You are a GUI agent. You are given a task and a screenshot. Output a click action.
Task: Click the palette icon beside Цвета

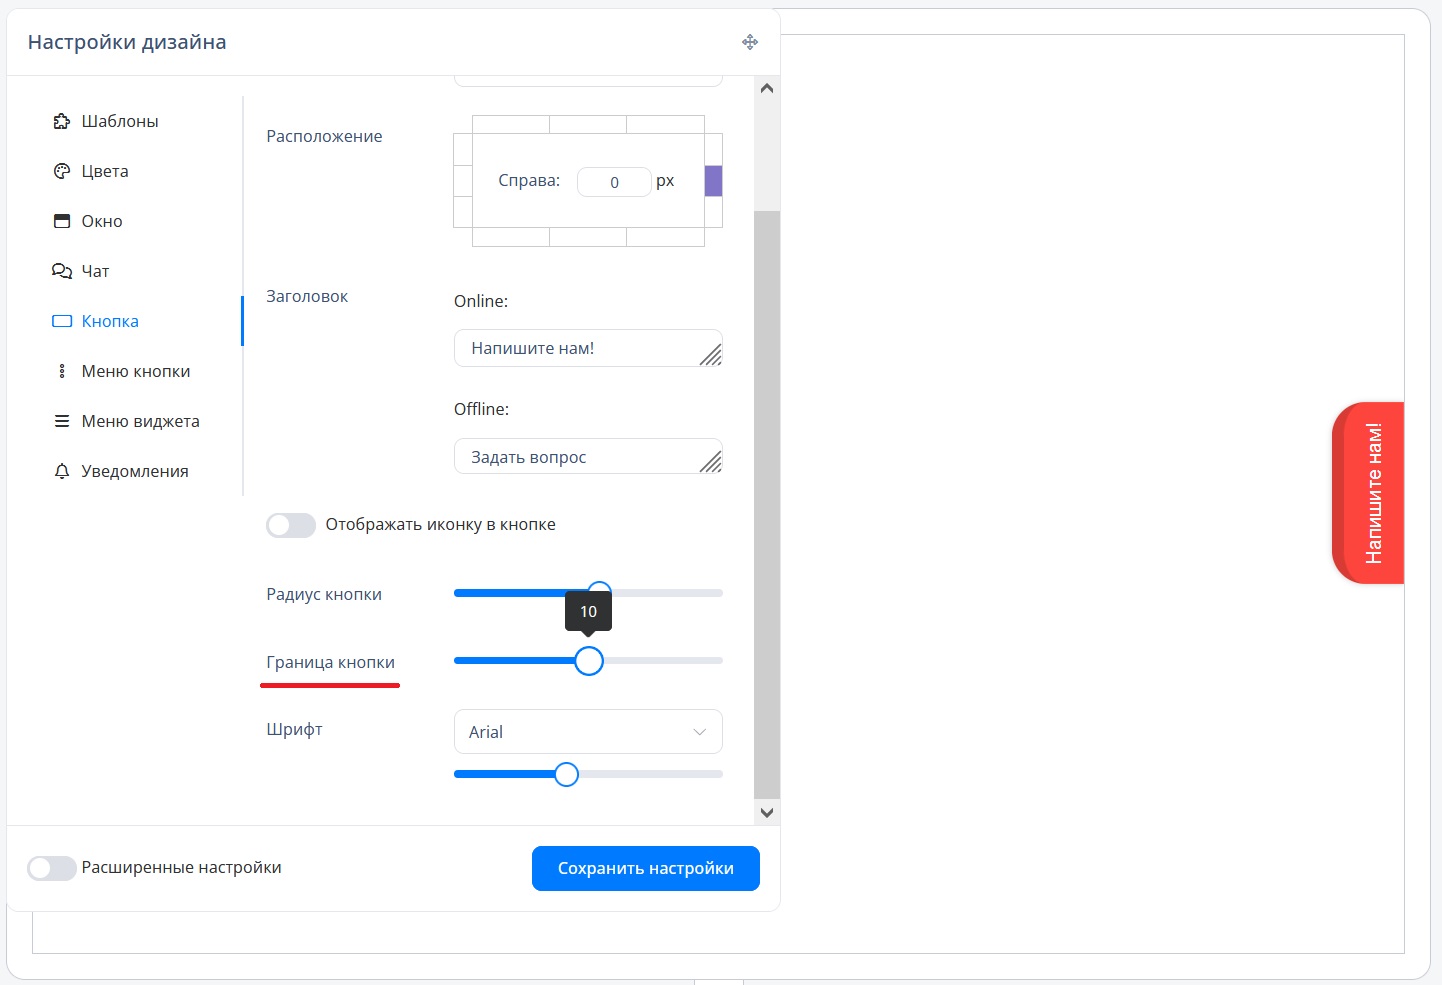click(62, 171)
